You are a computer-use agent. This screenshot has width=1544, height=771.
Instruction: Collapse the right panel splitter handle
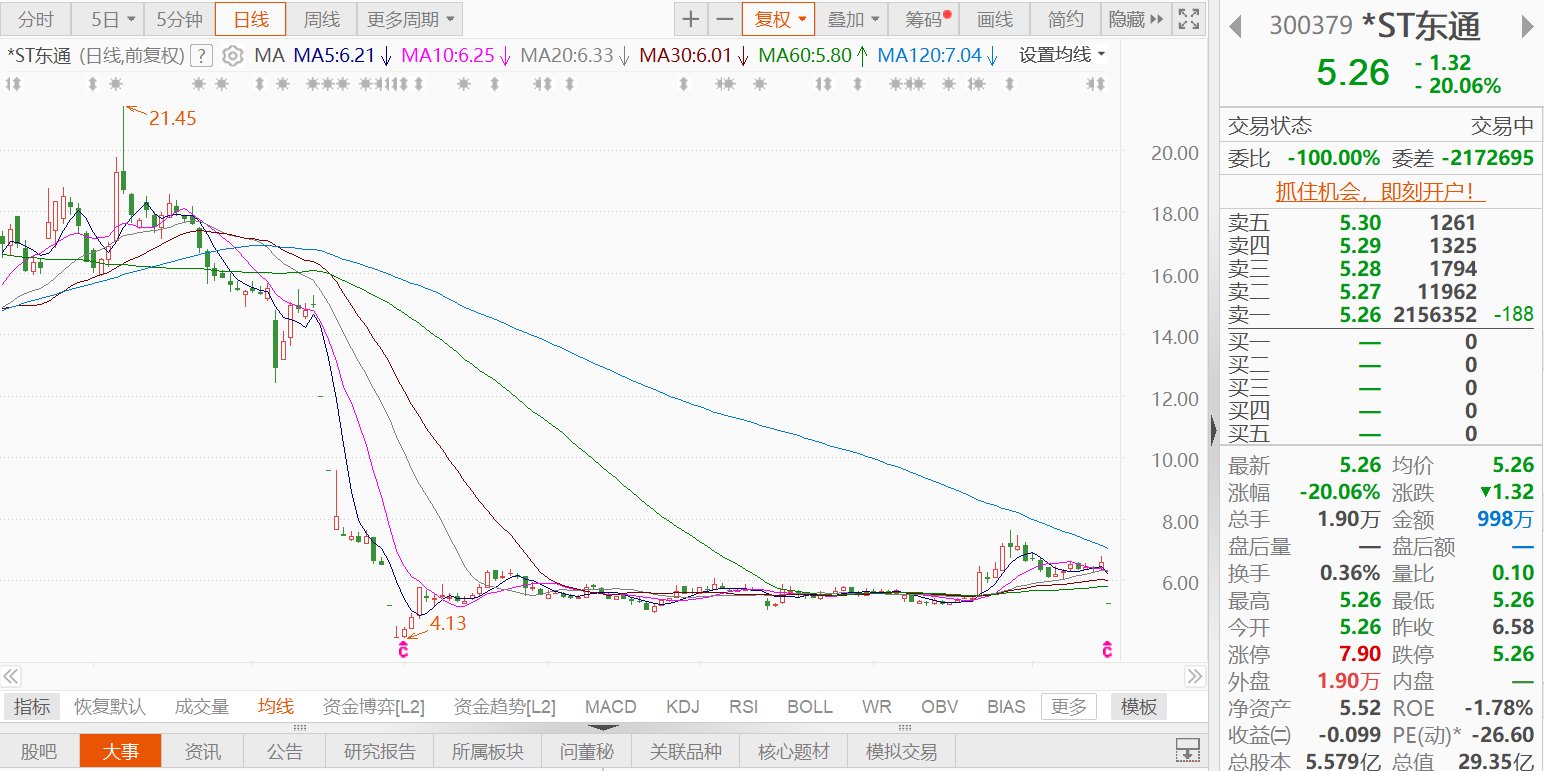click(1214, 430)
